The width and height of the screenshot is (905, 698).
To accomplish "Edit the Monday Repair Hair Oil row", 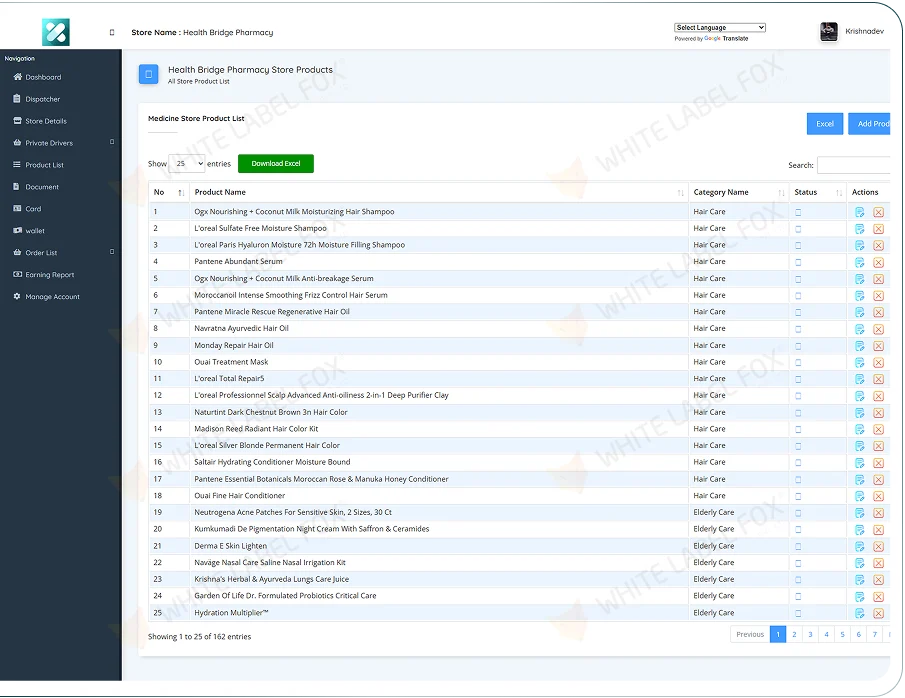I will click(859, 346).
